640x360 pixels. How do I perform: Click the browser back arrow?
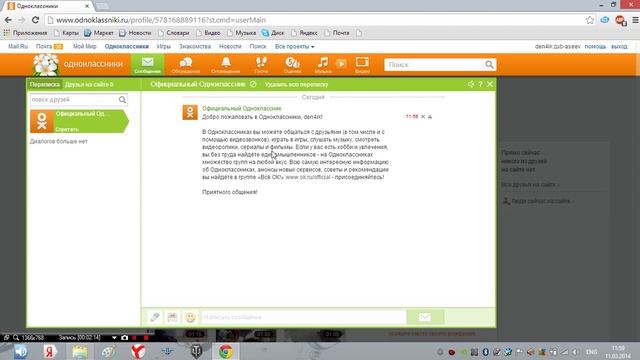pos(8,20)
